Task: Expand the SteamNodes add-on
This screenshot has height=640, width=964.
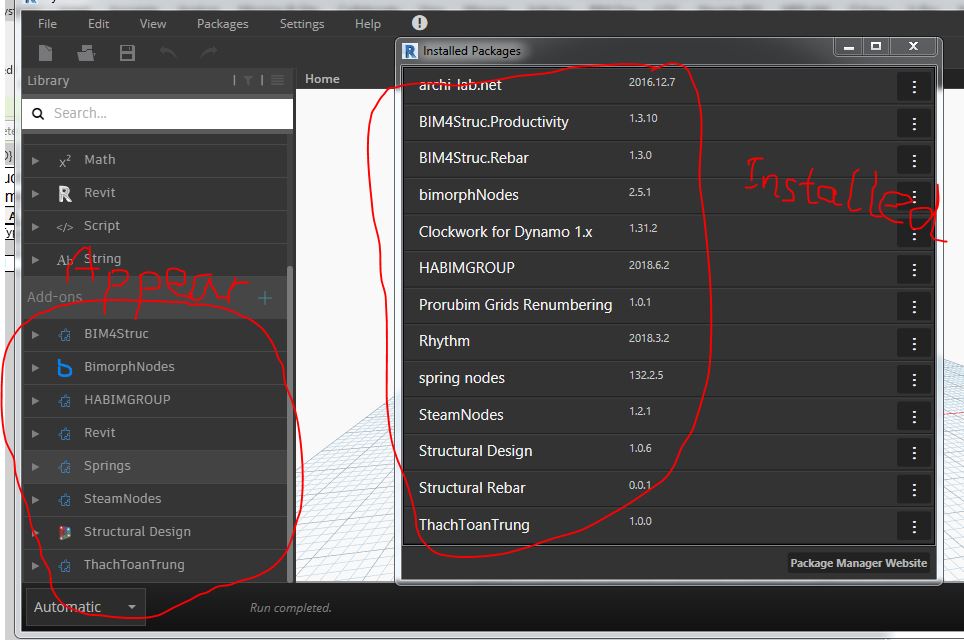Action: 36,500
